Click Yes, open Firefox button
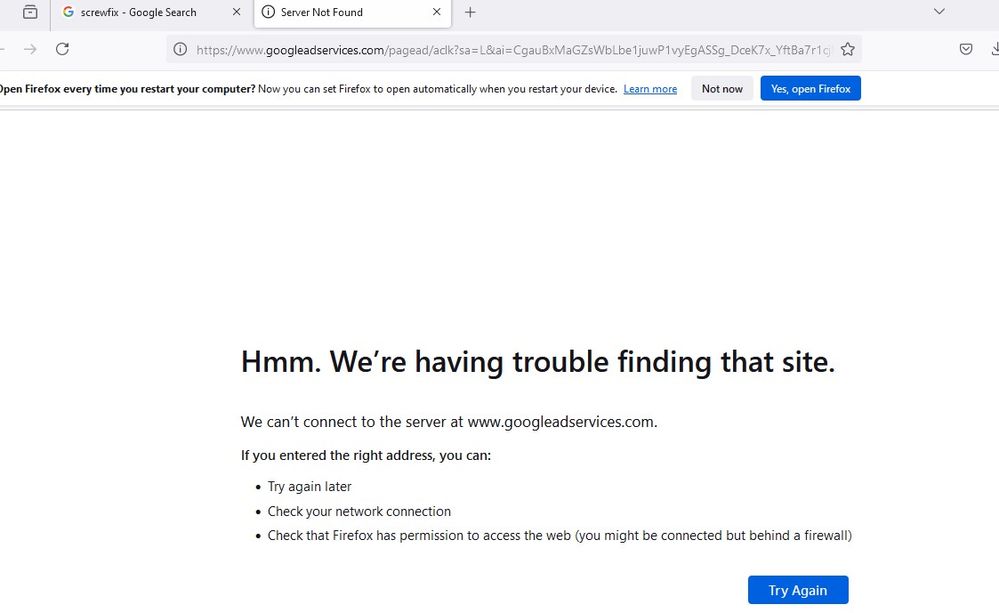 pyautogui.click(x=810, y=89)
